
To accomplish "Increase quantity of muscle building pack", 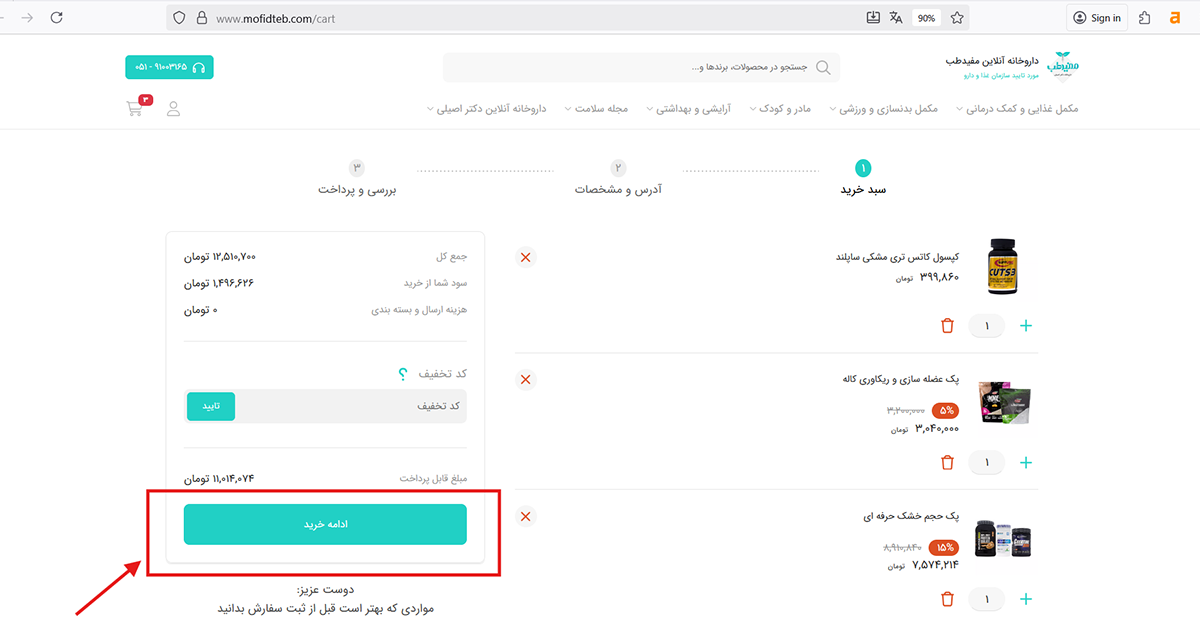I will pyautogui.click(x=1026, y=463).
